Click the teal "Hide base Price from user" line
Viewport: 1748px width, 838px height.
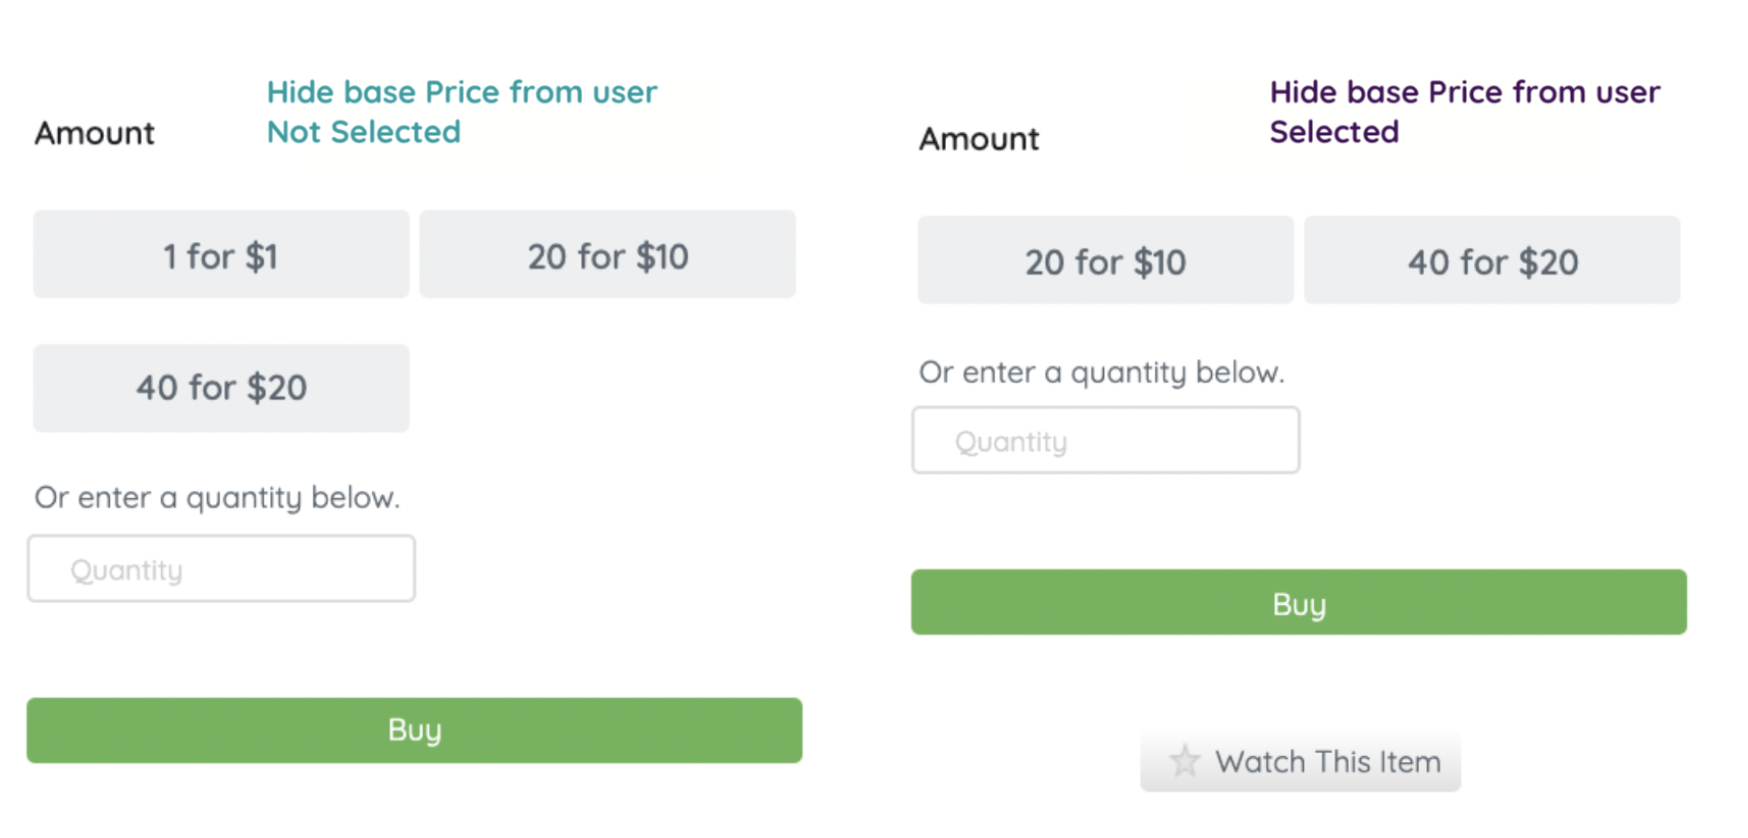coord(461,92)
